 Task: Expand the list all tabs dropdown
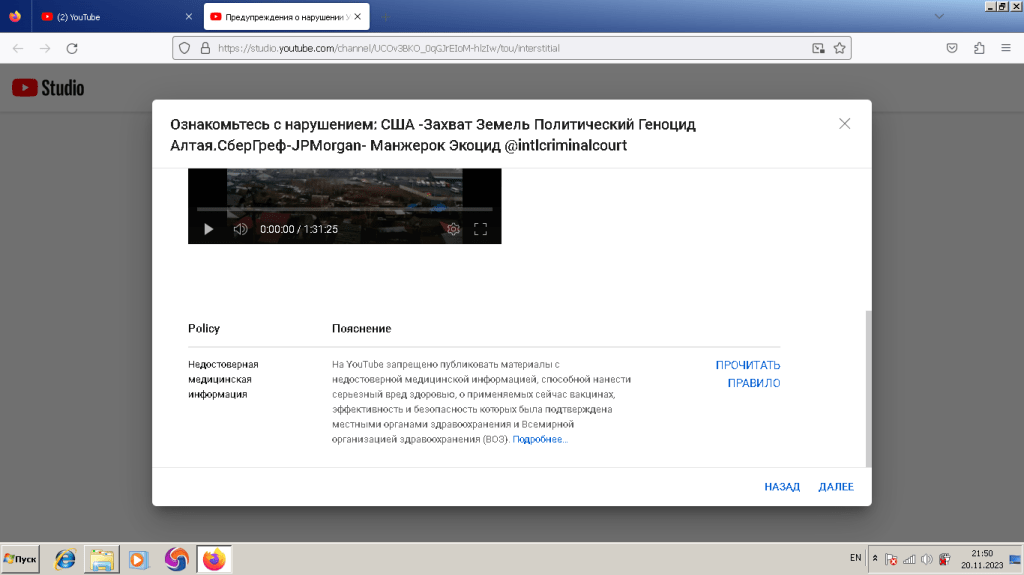click(938, 17)
